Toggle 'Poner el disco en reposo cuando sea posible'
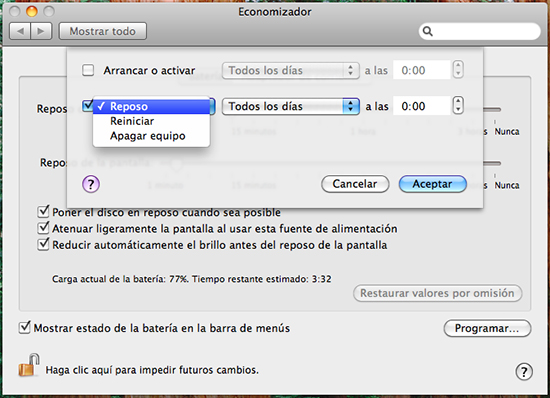 pos(43,211)
